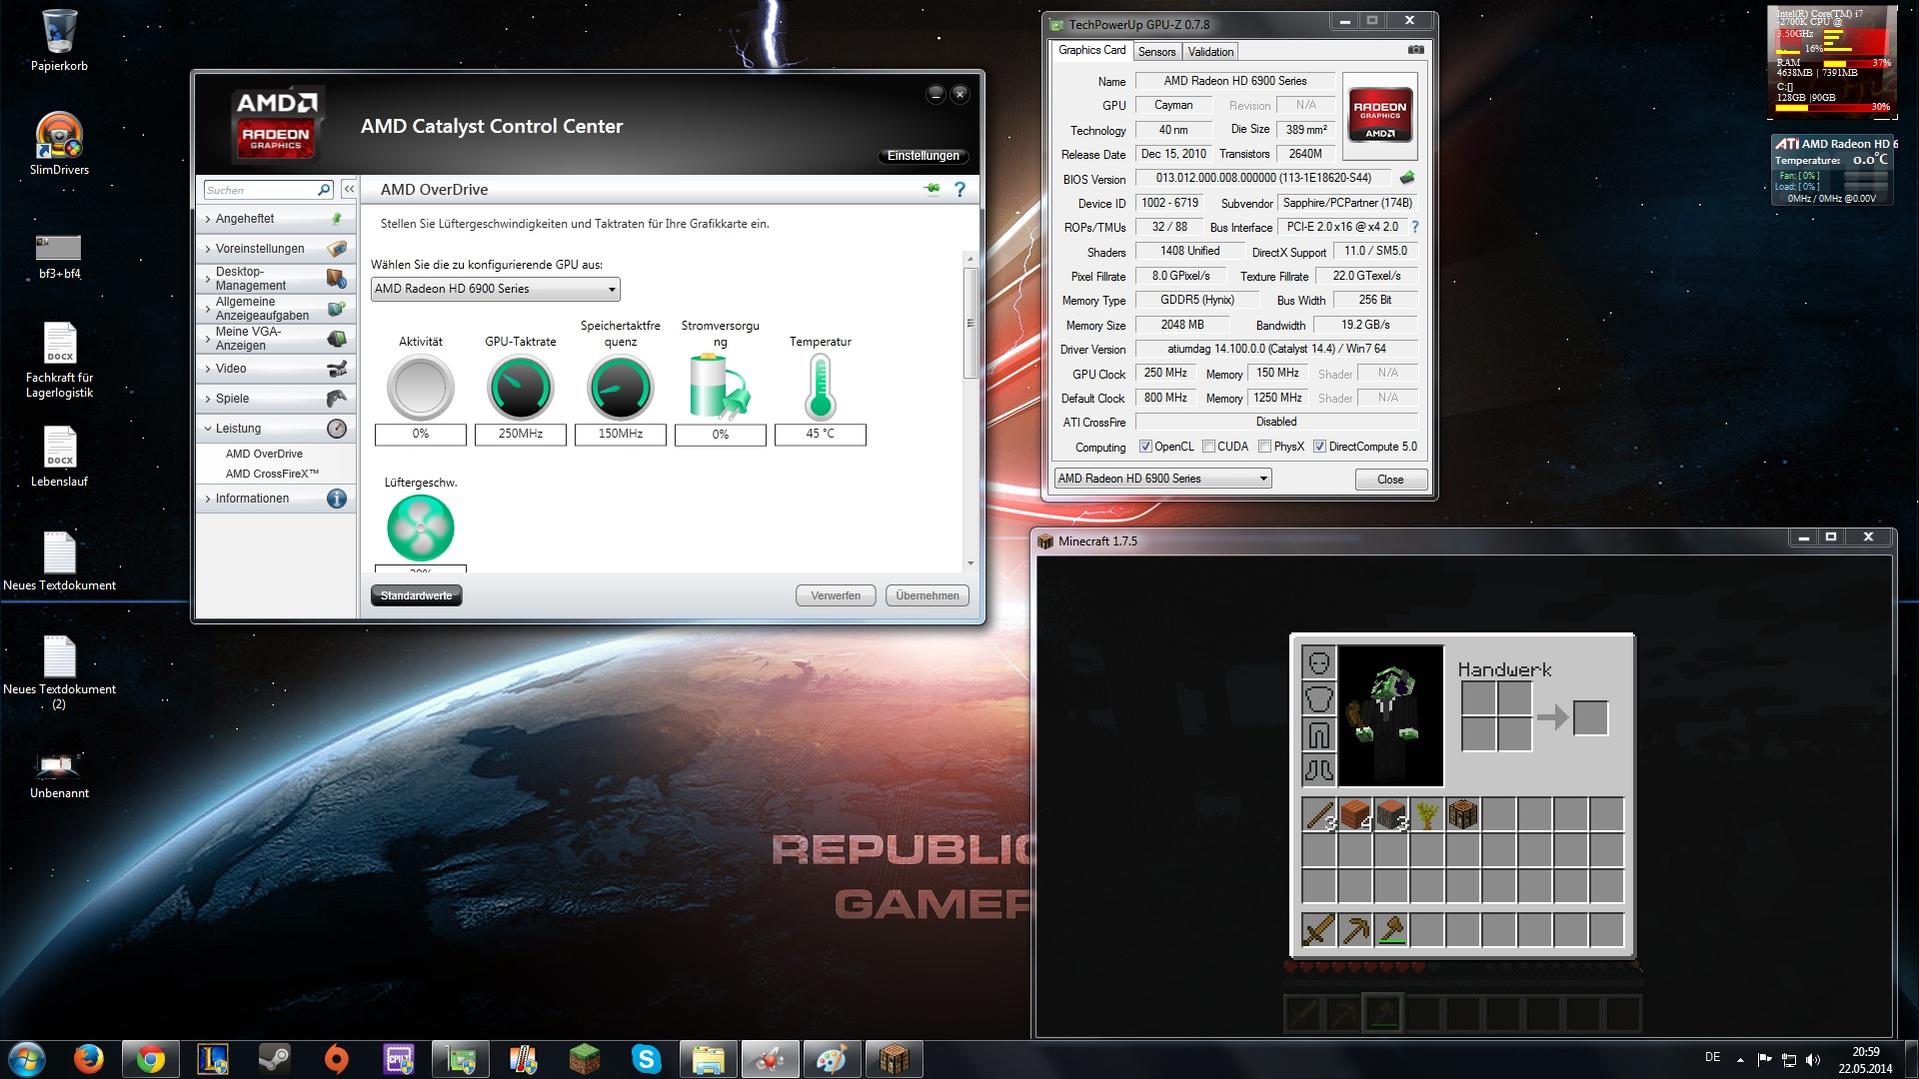1919x1079 pixels.
Task: Click the Radeon Graphics logo in GPU-Z
Action: [1380, 117]
